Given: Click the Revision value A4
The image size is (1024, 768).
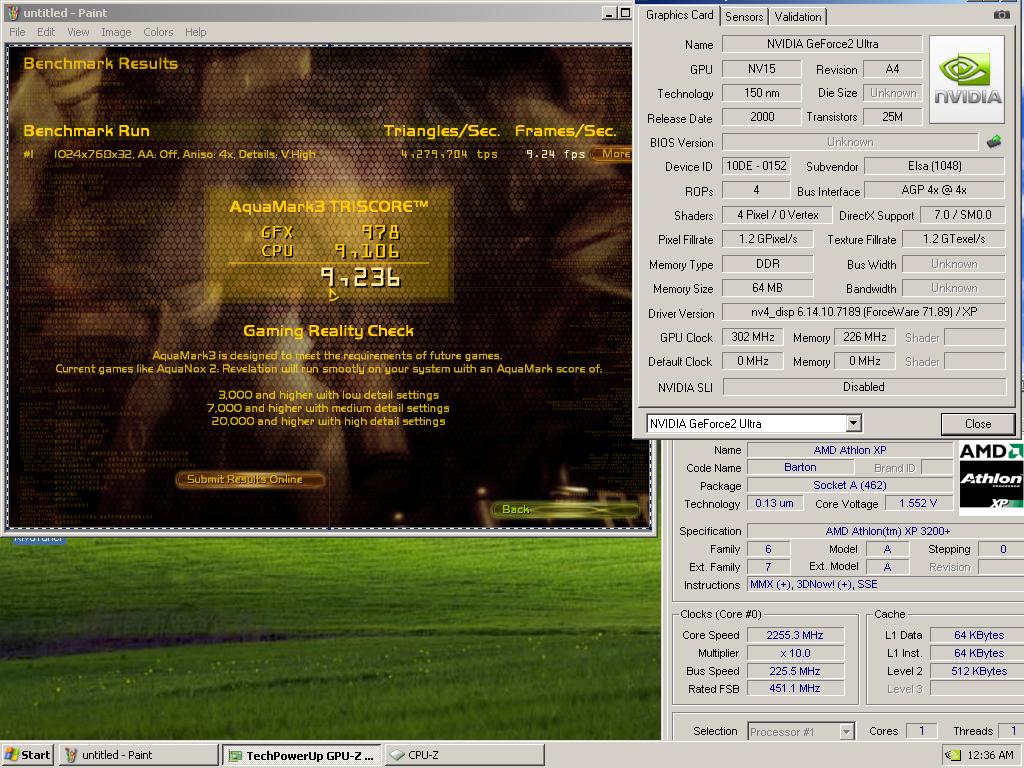Looking at the screenshot, I should pos(892,69).
